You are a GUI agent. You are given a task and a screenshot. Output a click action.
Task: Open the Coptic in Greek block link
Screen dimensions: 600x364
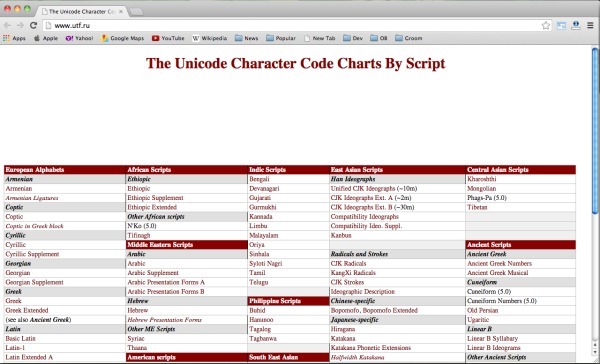tap(34, 226)
